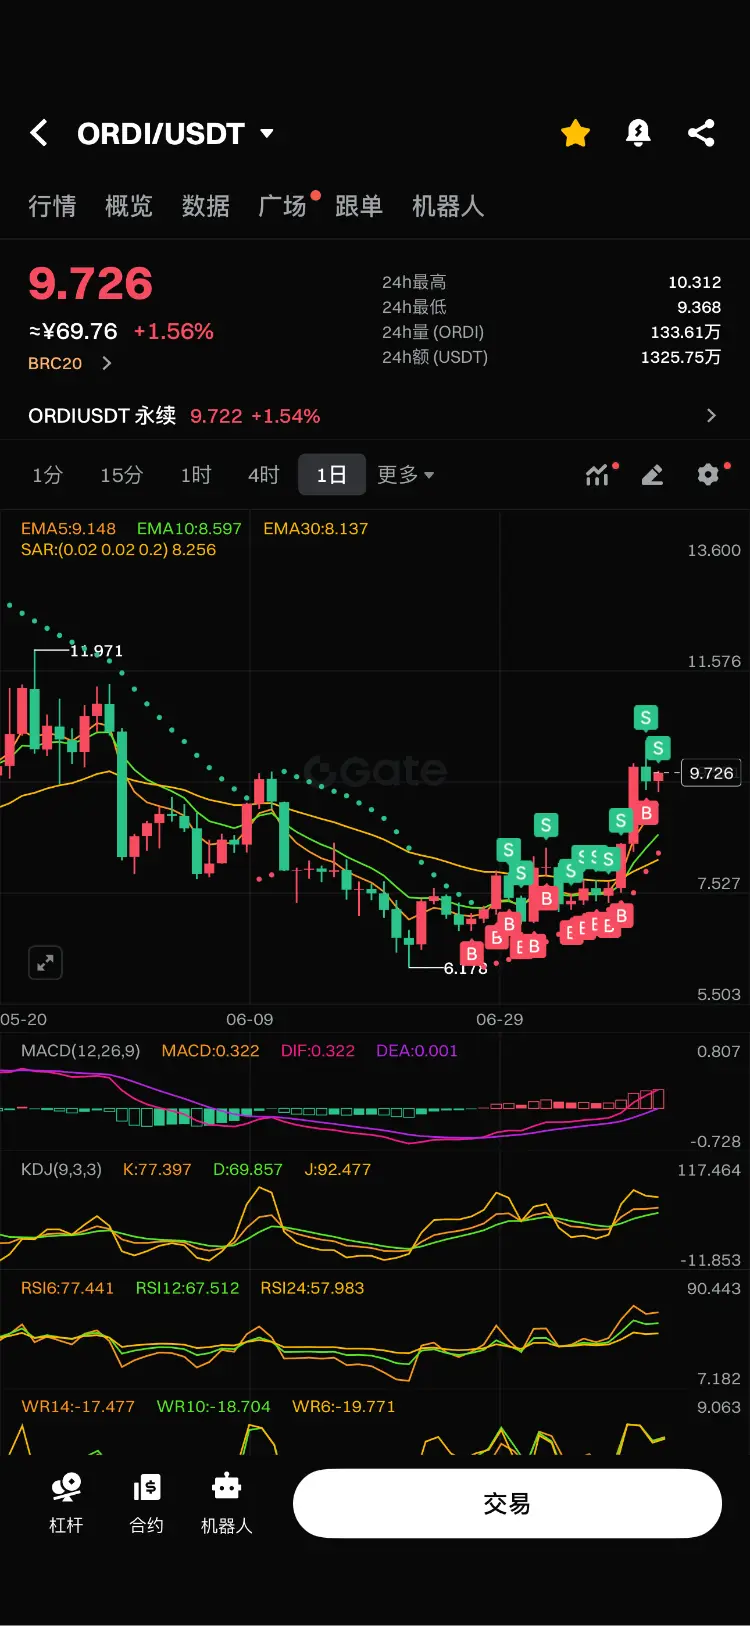Tap the 24h量 value 133.61万
This screenshot has height=1626, width=750.
tap(685, 332)
